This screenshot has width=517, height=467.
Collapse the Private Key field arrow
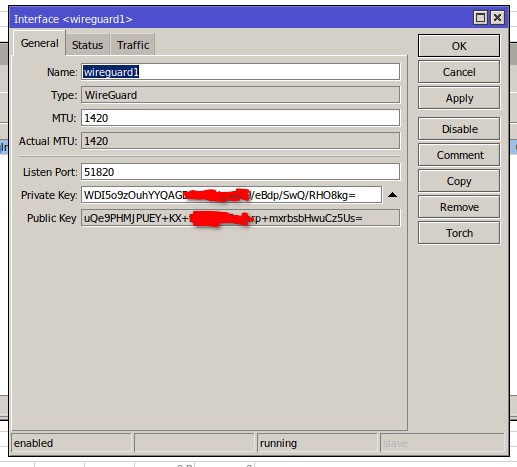[x=392, y=195]
